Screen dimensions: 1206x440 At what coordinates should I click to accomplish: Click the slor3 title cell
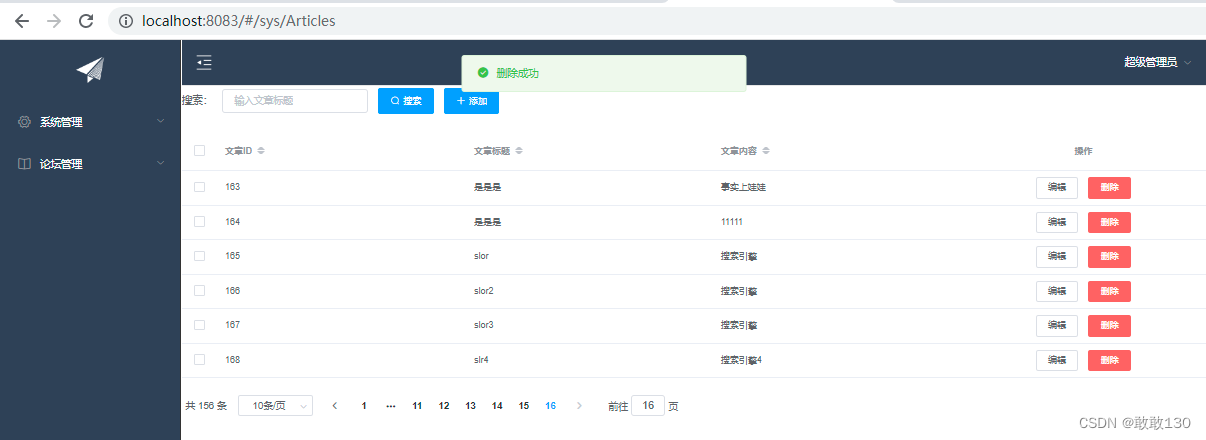[x=484, y=325]
